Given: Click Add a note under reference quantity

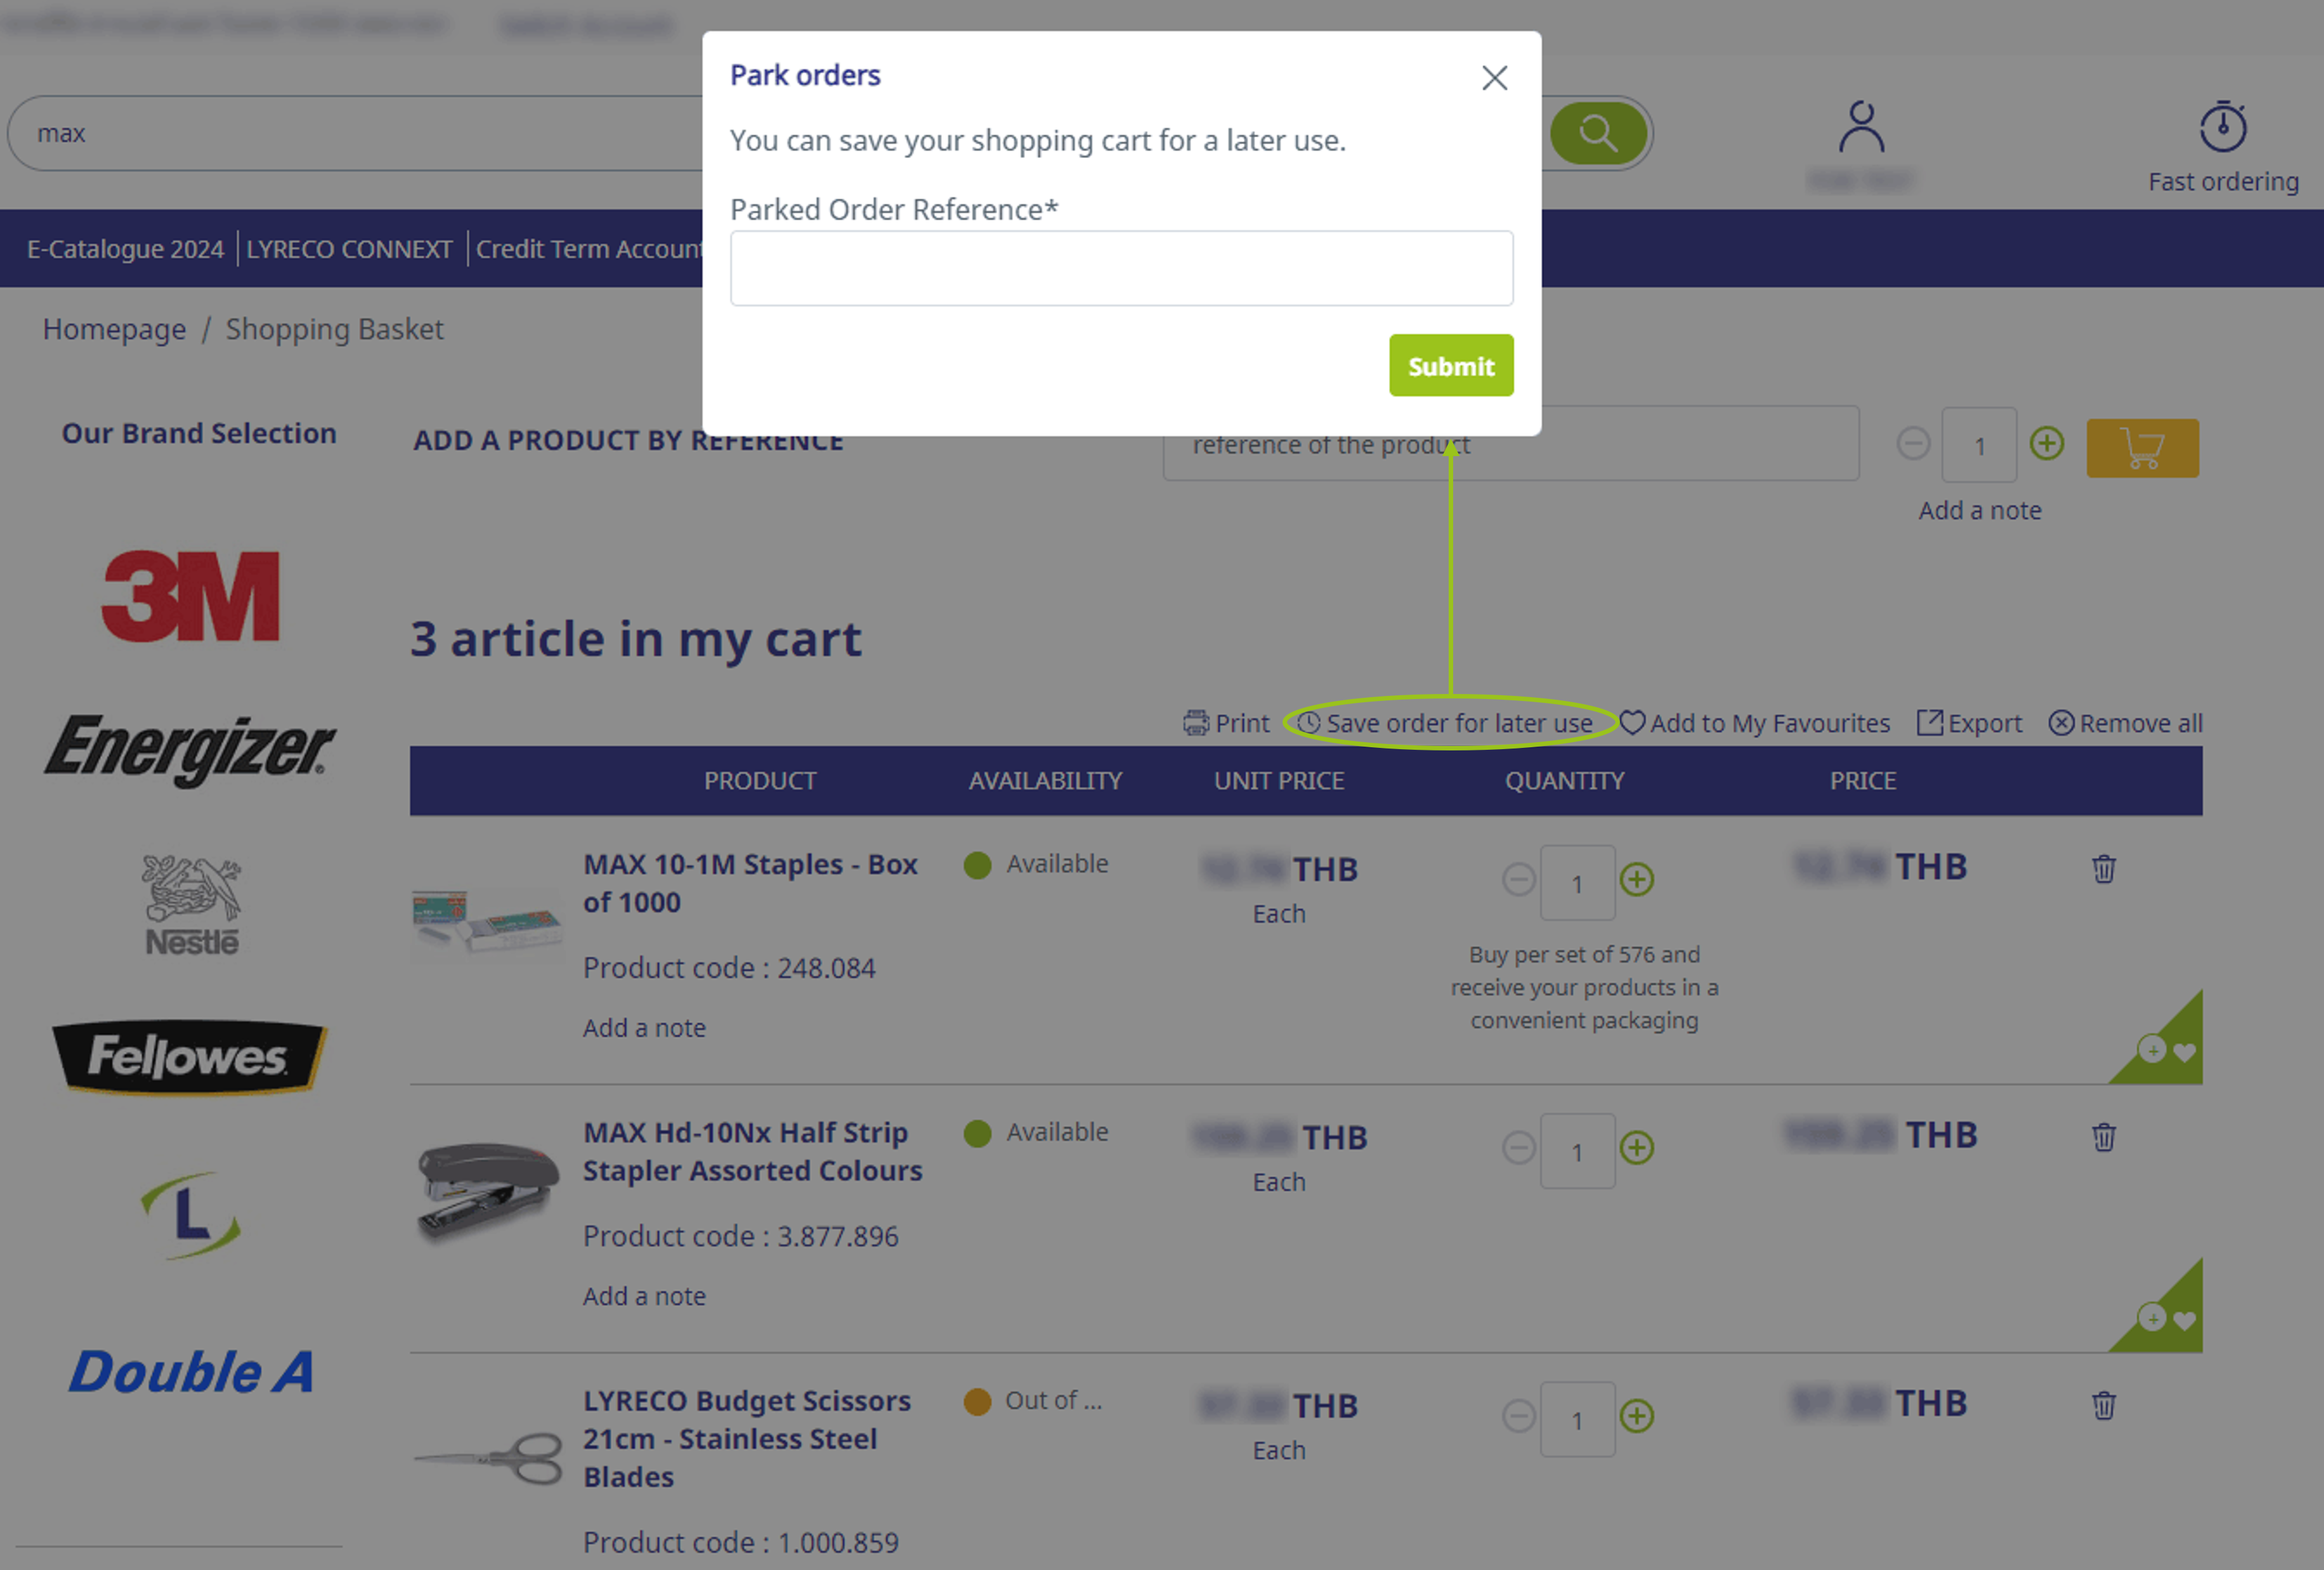Looking at the screenshot, I should [1979, 510].
